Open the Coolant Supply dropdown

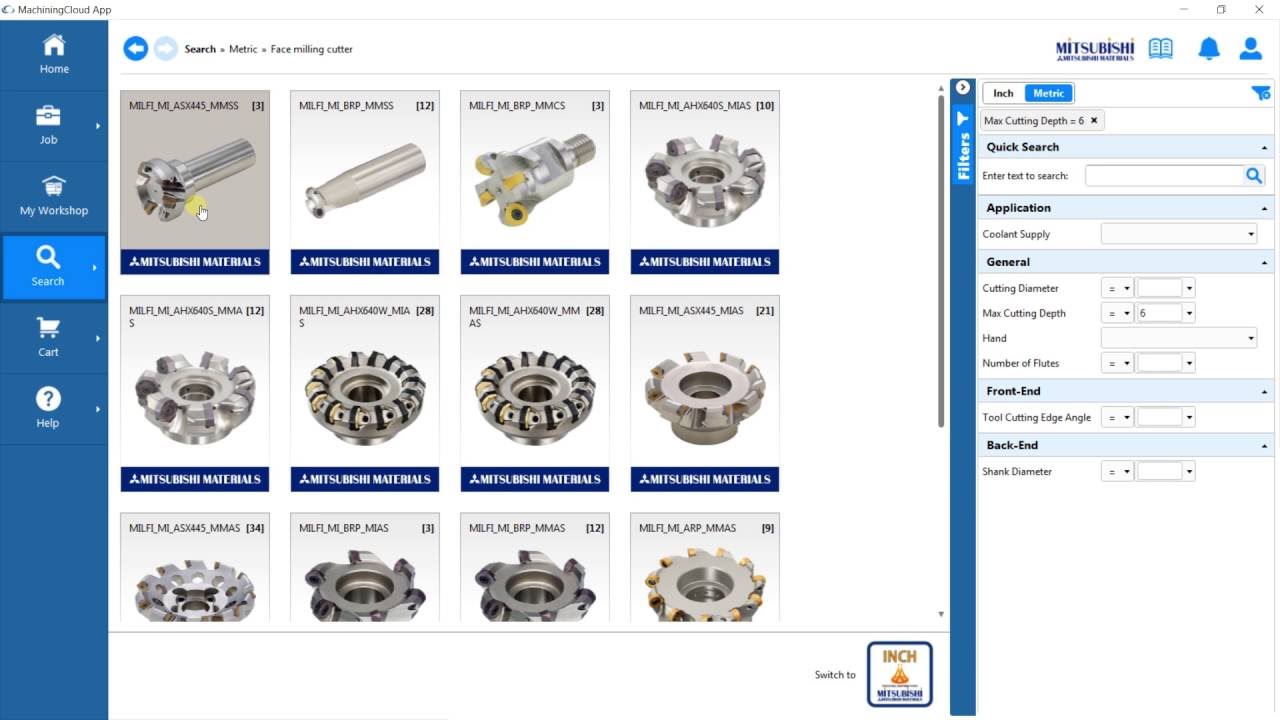(1179, 234)
